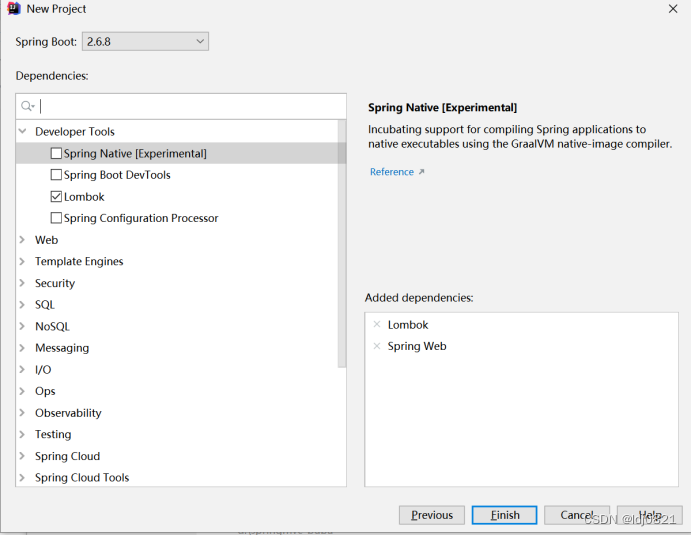
Task: Expand the Spring Cloud Tools category
Action: point(23,477)
